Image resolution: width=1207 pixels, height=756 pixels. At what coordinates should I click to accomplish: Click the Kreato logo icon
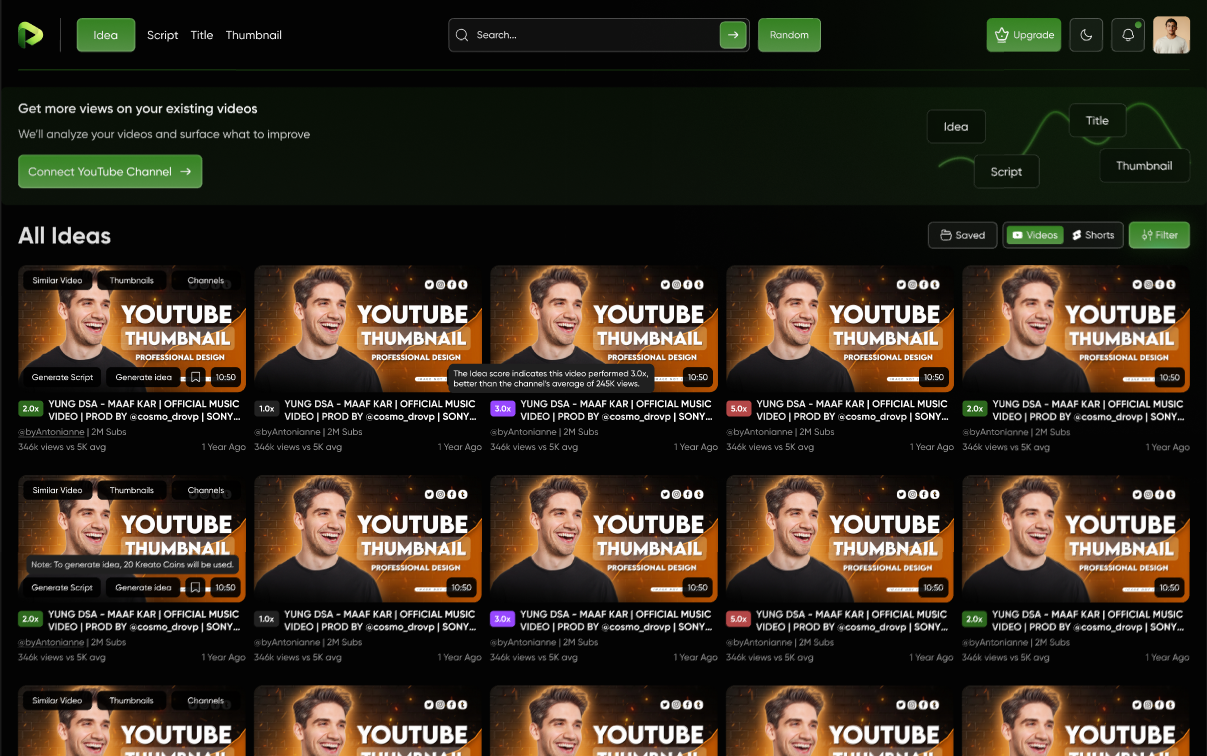30,35
